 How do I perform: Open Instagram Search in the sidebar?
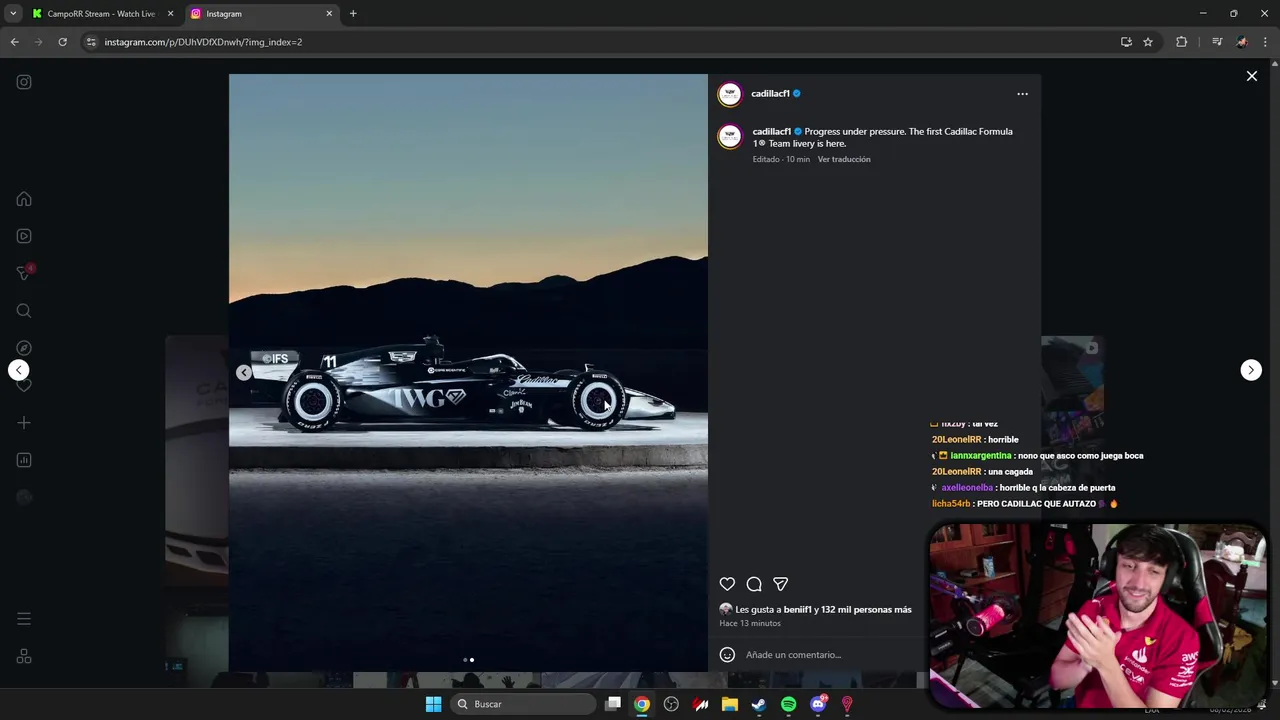[x=24, y=311]
